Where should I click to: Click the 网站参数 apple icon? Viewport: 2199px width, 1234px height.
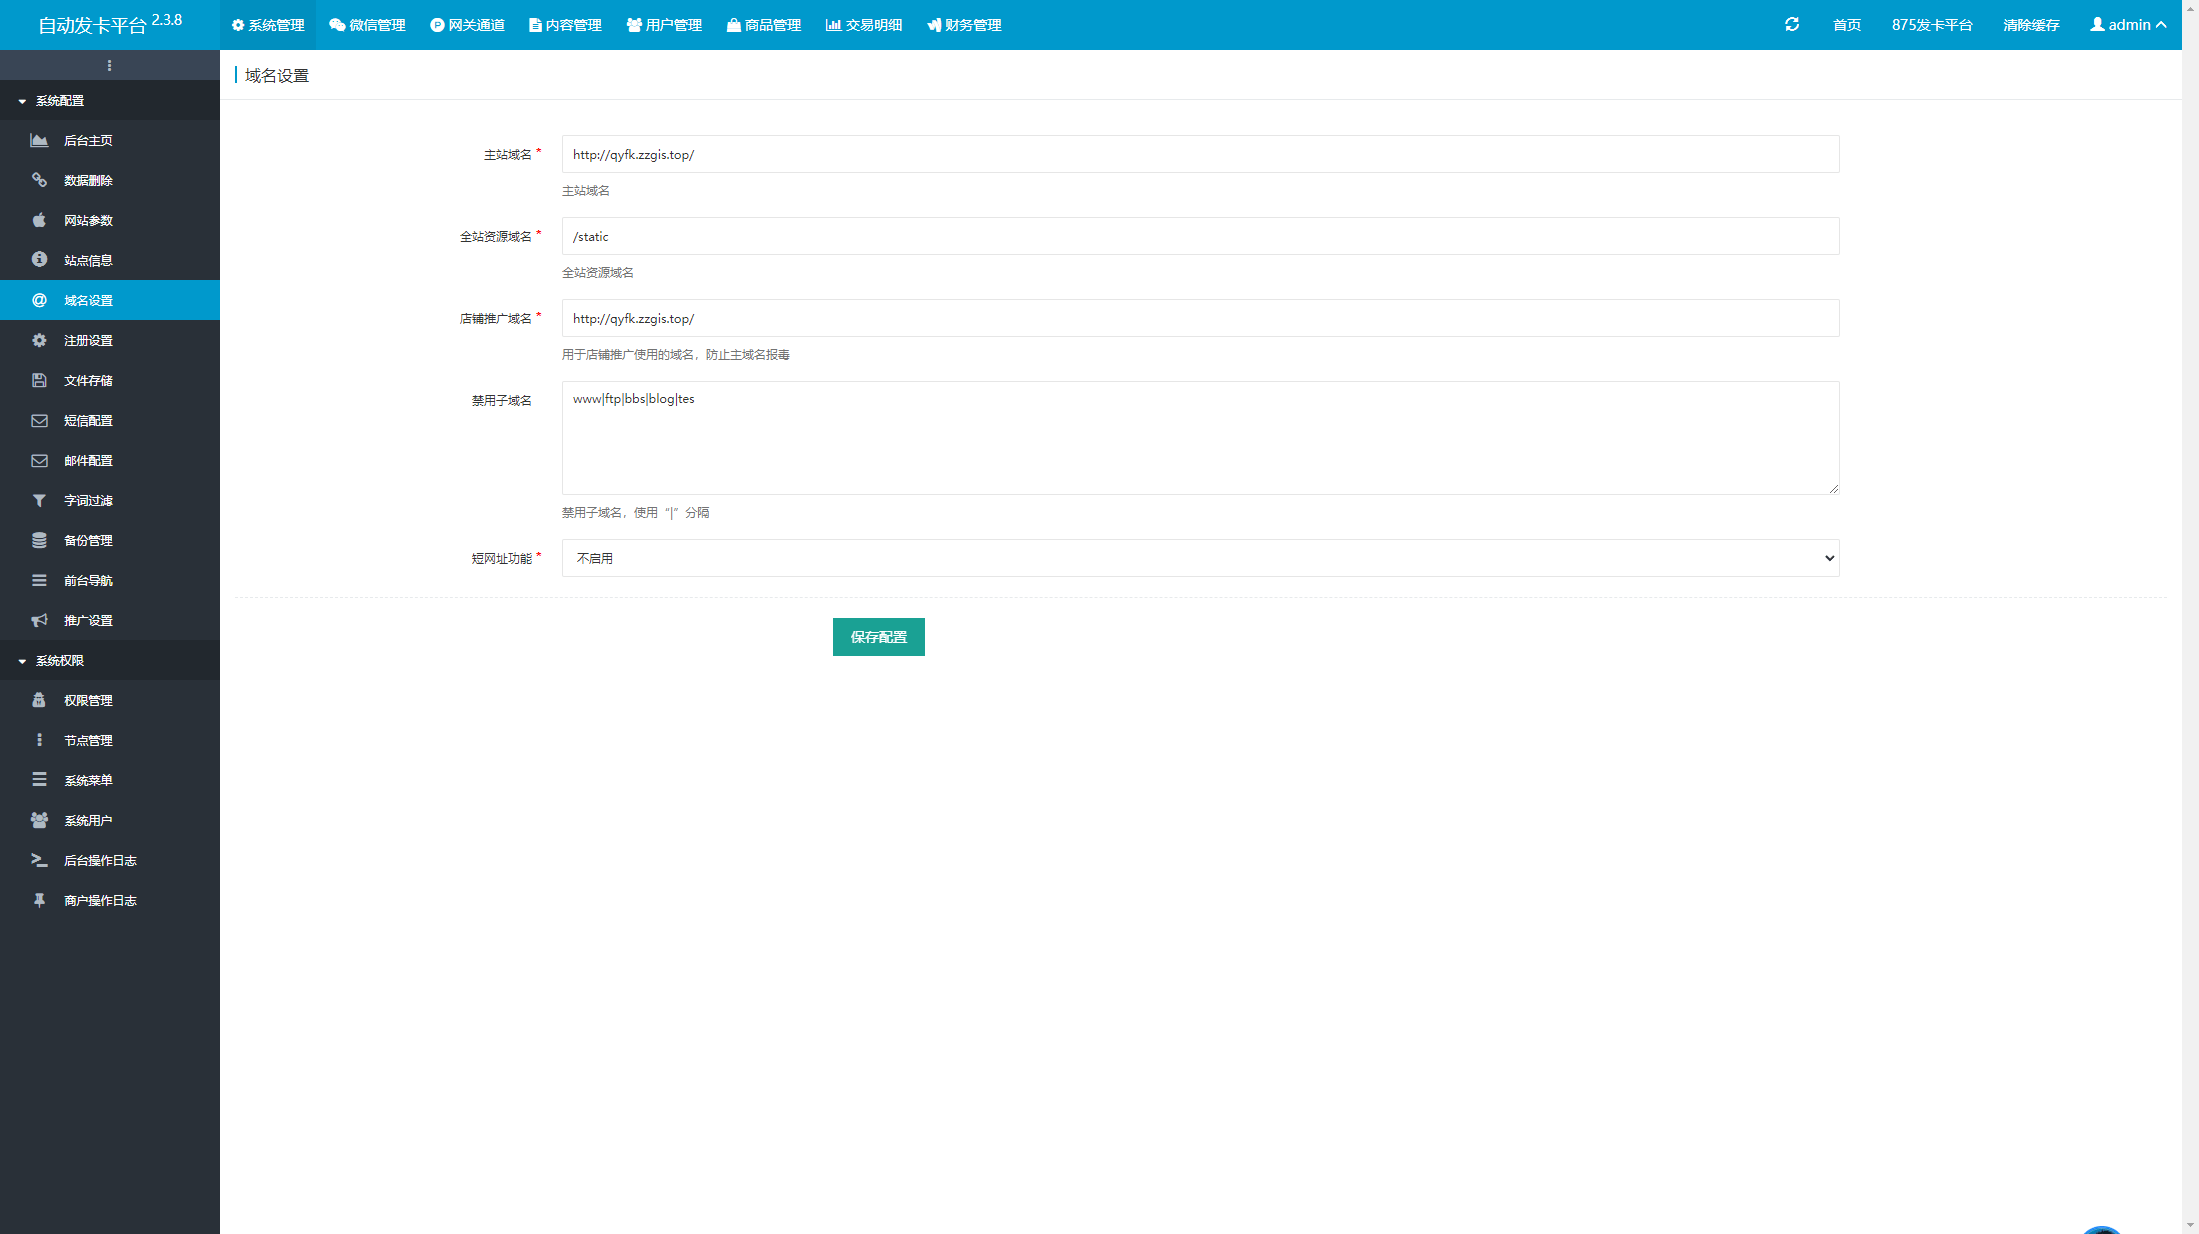pos(39,220)
